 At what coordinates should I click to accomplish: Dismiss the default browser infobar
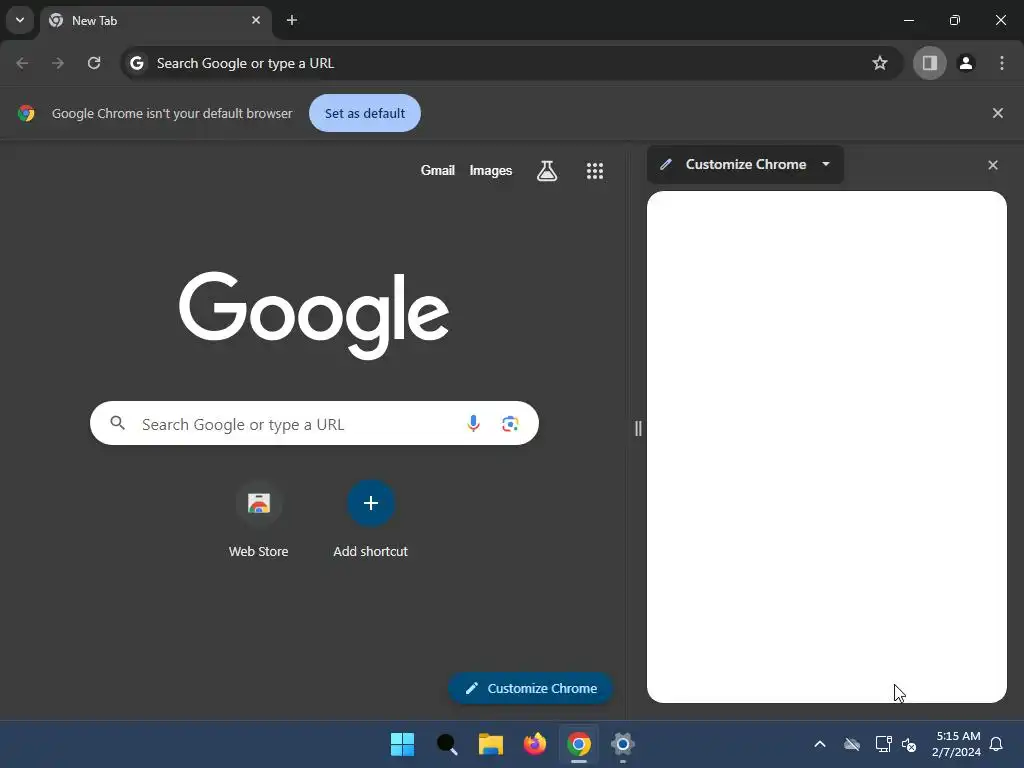[997, 113]
